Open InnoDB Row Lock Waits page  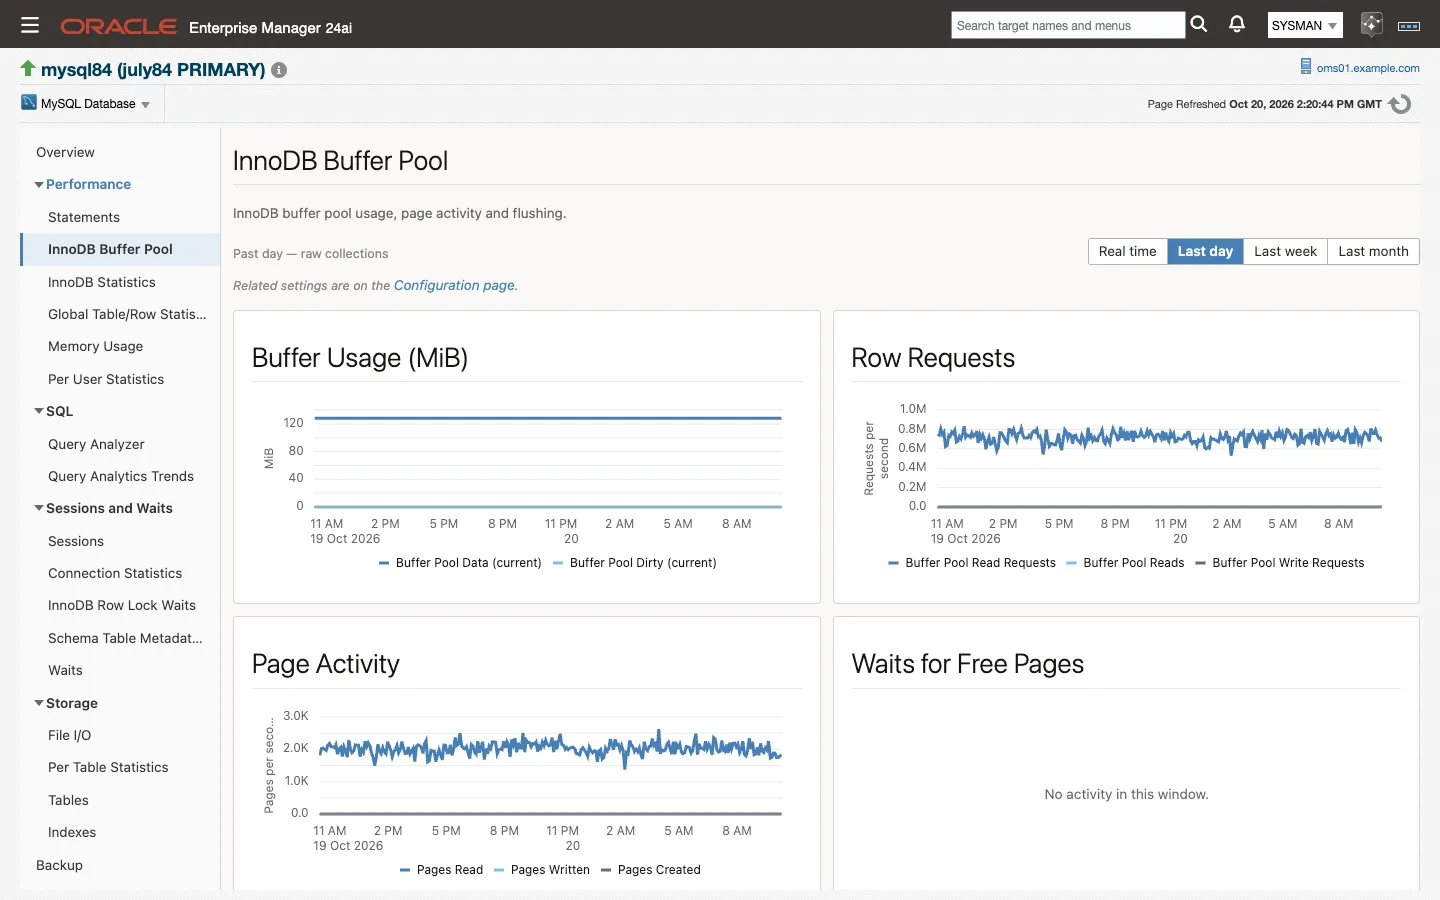pos(122,605)
